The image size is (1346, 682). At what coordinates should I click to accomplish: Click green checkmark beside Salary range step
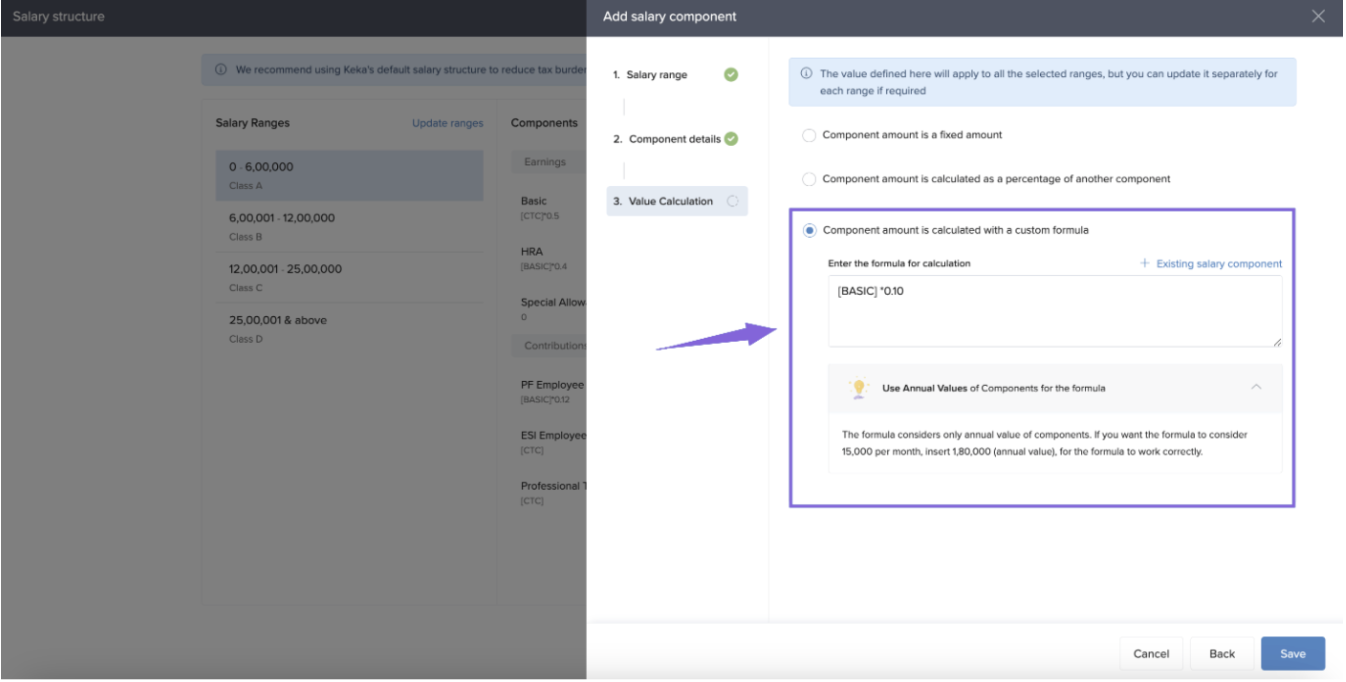click(731, 75)
